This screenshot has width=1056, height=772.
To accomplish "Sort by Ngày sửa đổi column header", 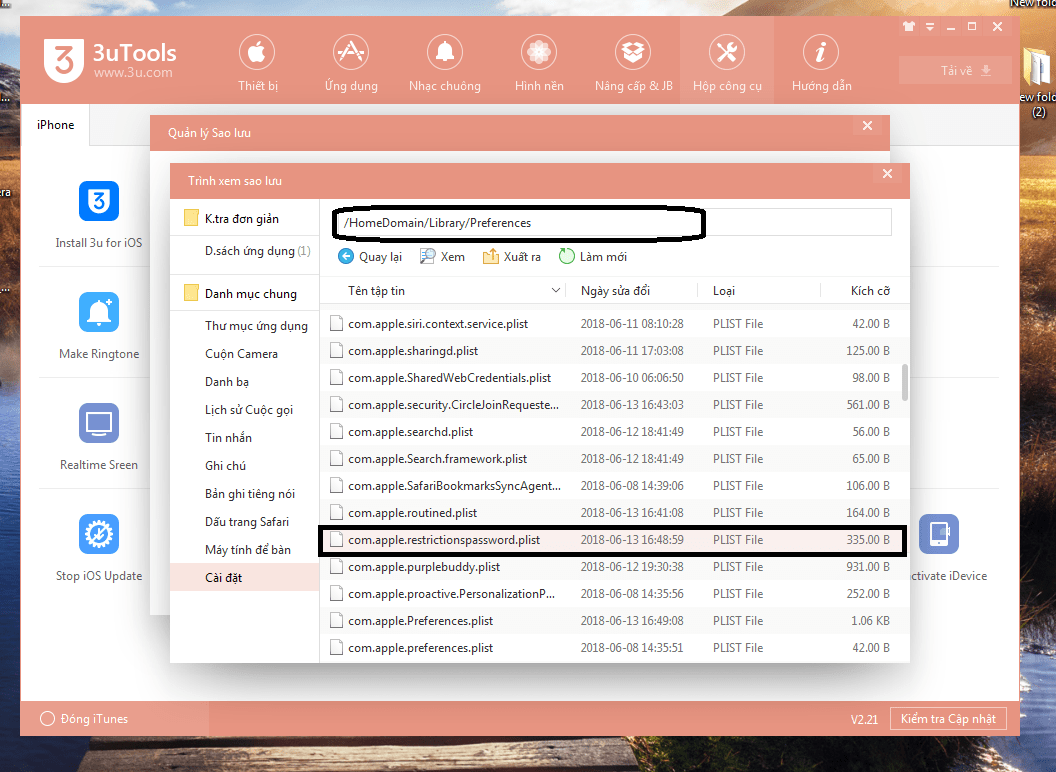I will click(632, 291).
